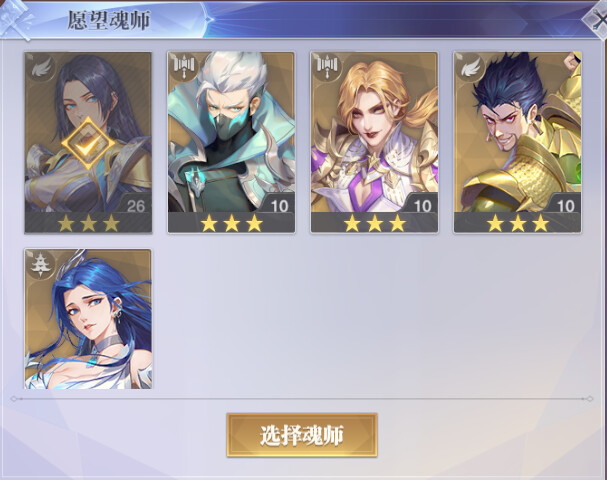The image size is (607, 480).
Task: Click tower class icon on blonde character card
Action: [327, 68]
